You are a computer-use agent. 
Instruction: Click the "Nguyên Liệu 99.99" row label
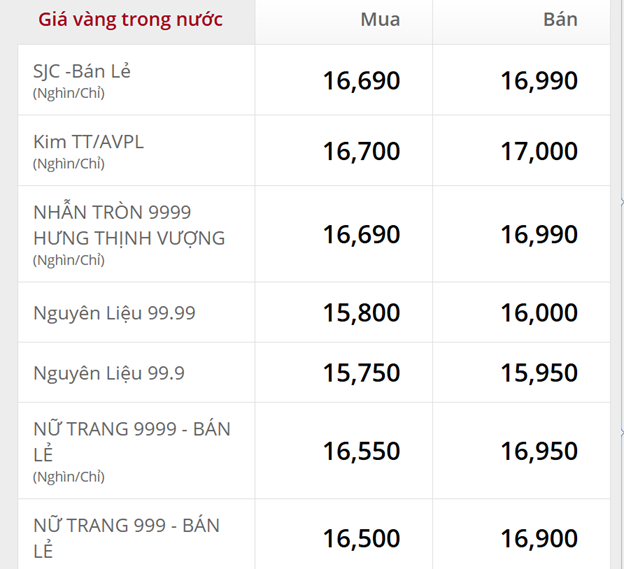[114, 313]
